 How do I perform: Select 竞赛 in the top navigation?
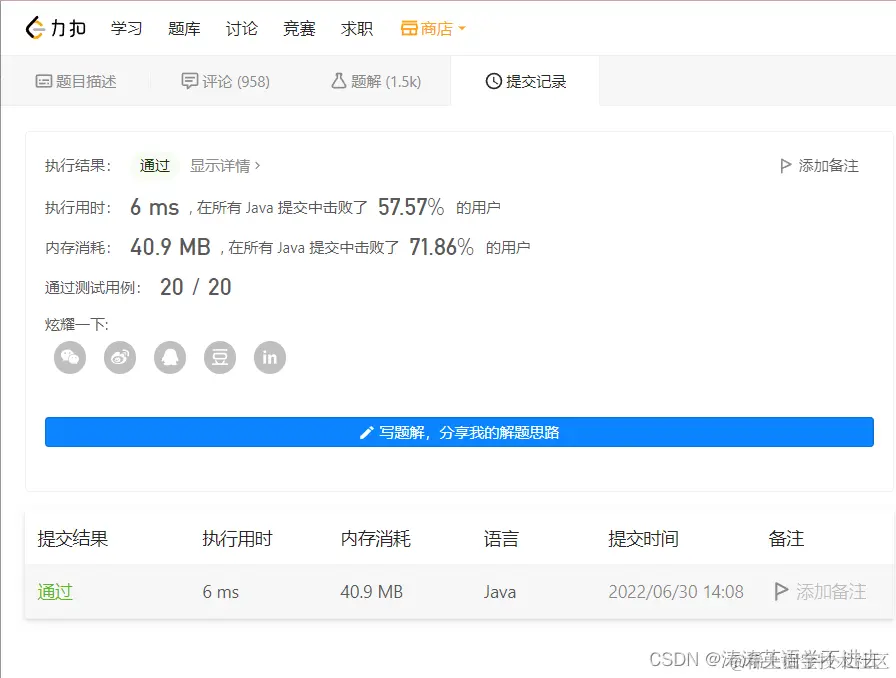[x=298, y=29]
